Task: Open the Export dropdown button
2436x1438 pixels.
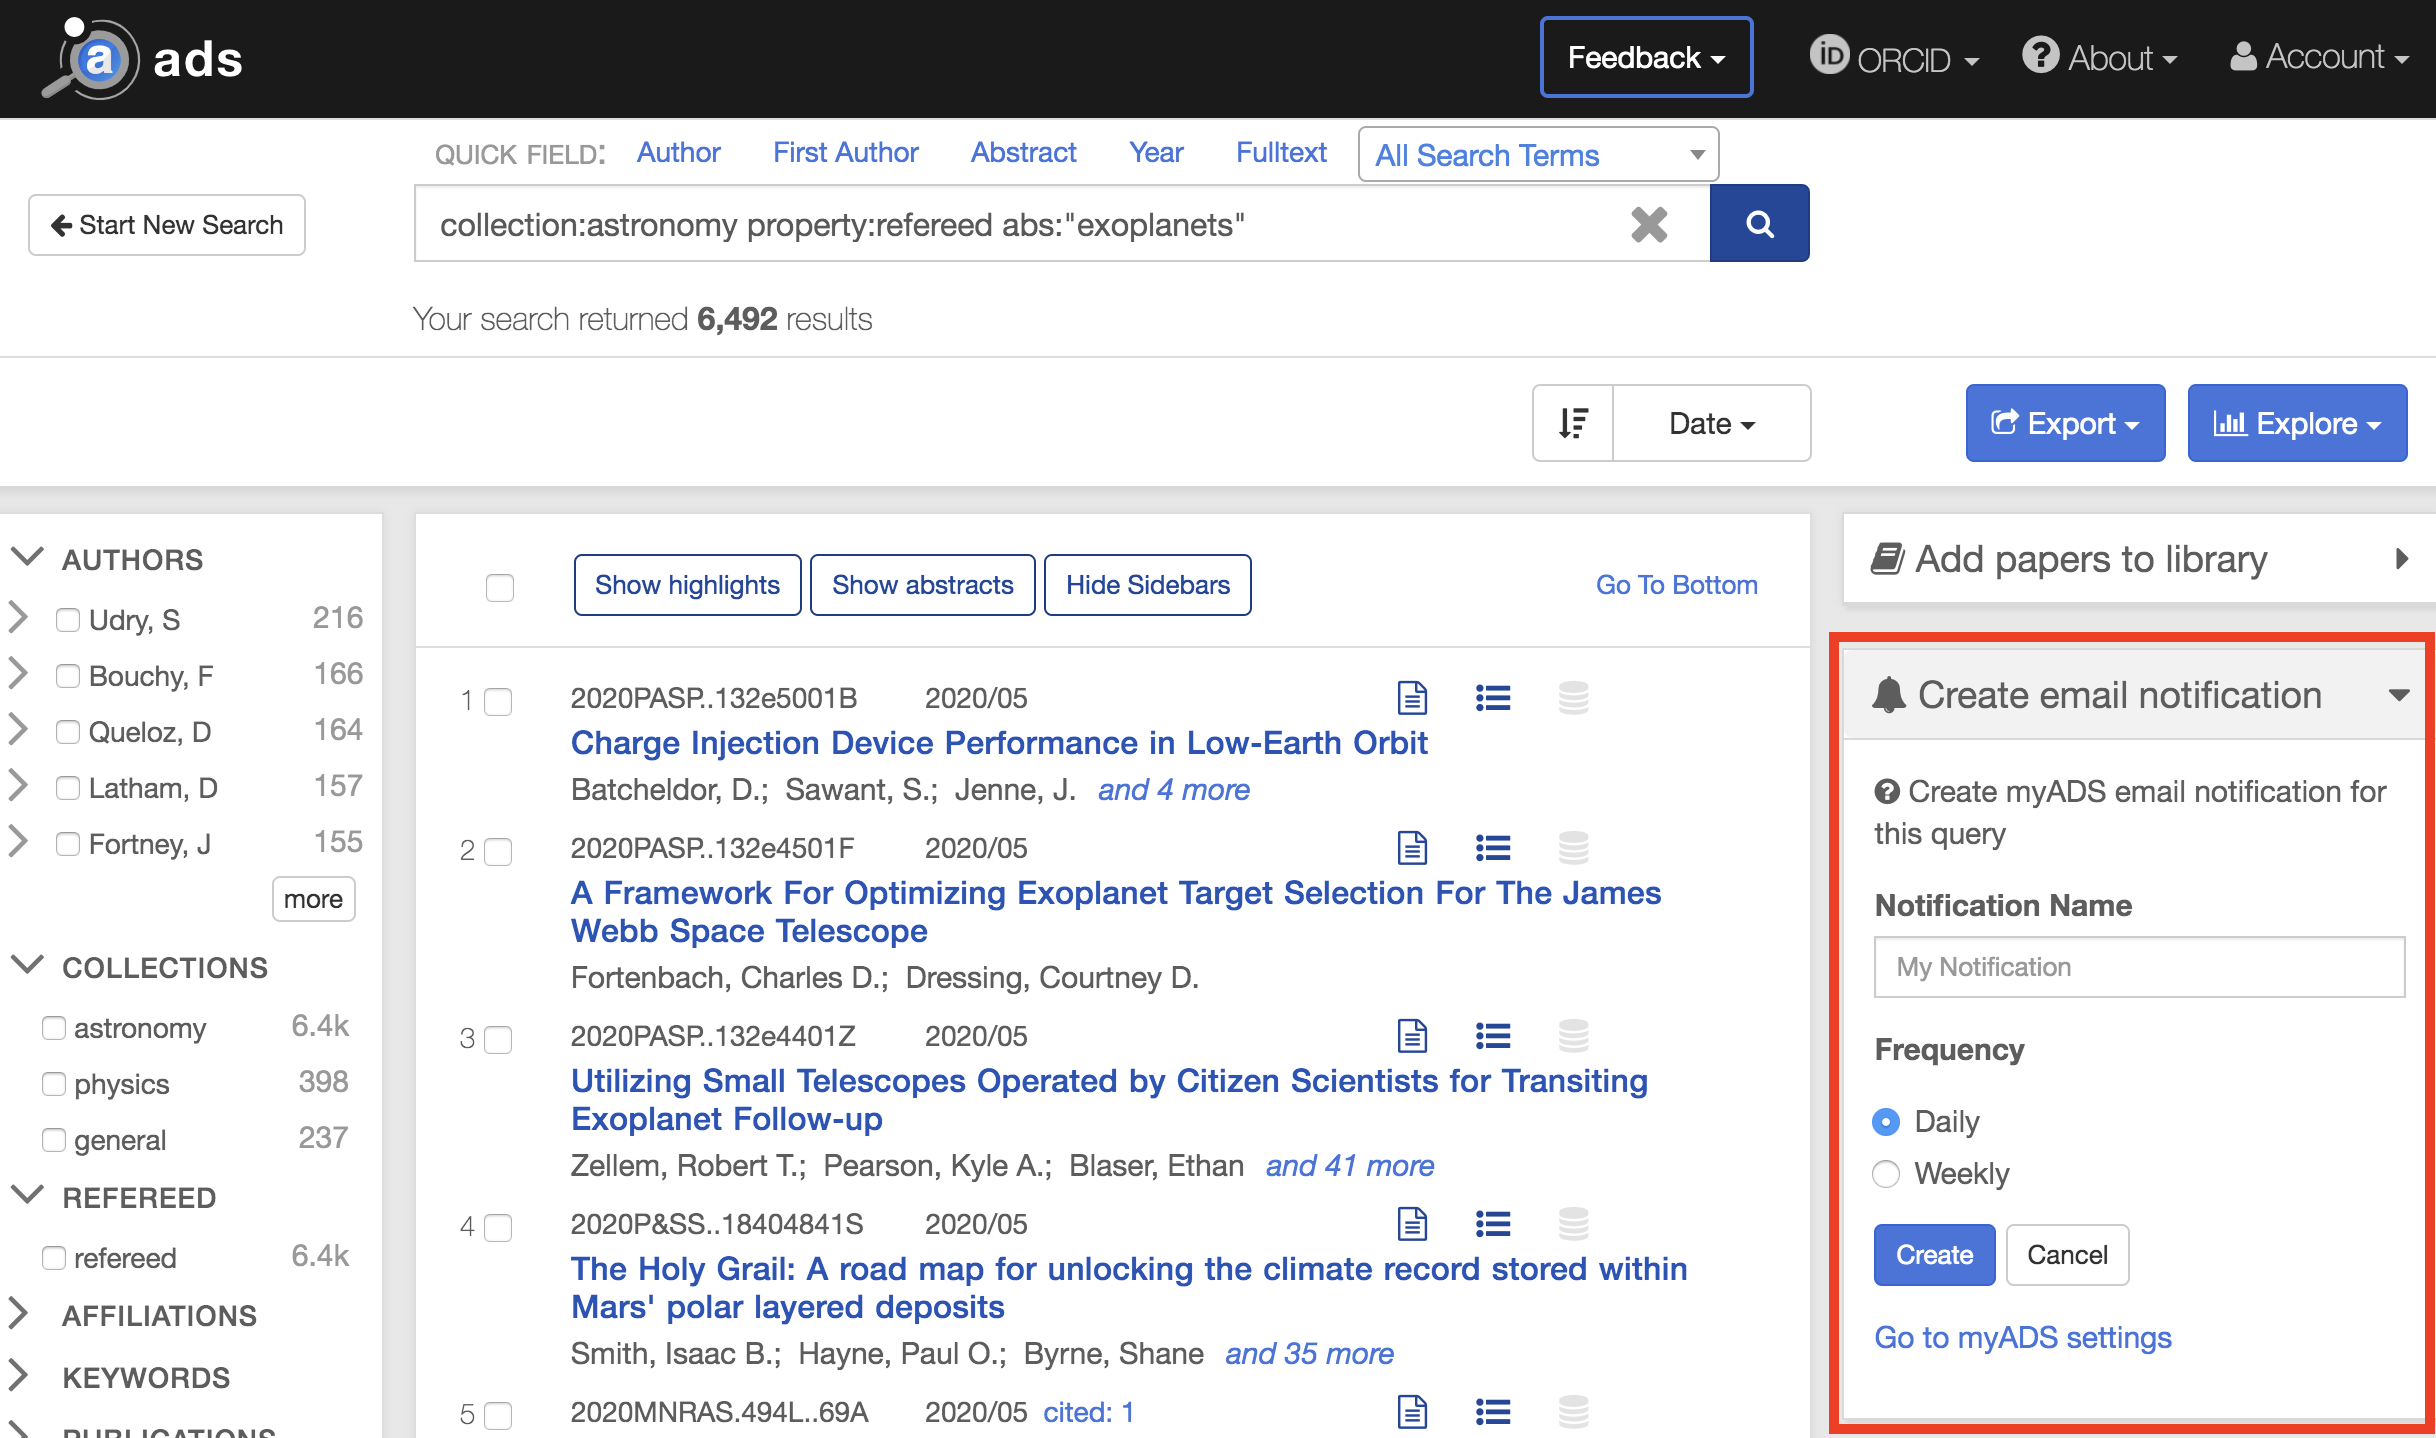Action: pyautogui.click(x=2065, y=423)
